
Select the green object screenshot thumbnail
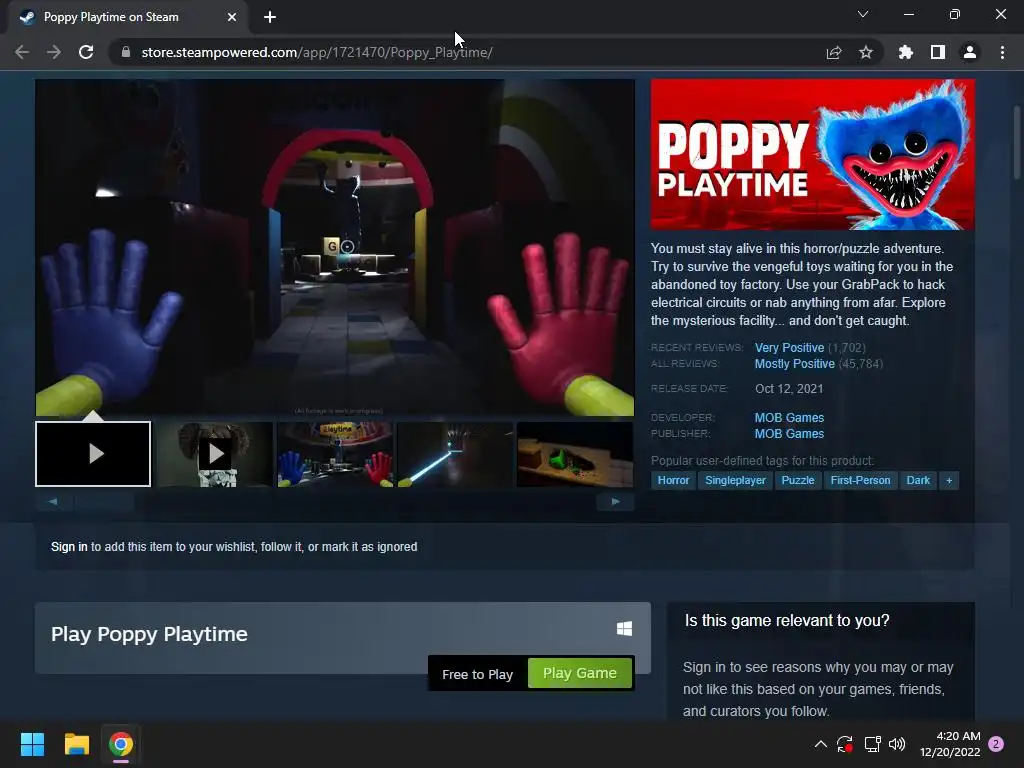click(575, 454)
